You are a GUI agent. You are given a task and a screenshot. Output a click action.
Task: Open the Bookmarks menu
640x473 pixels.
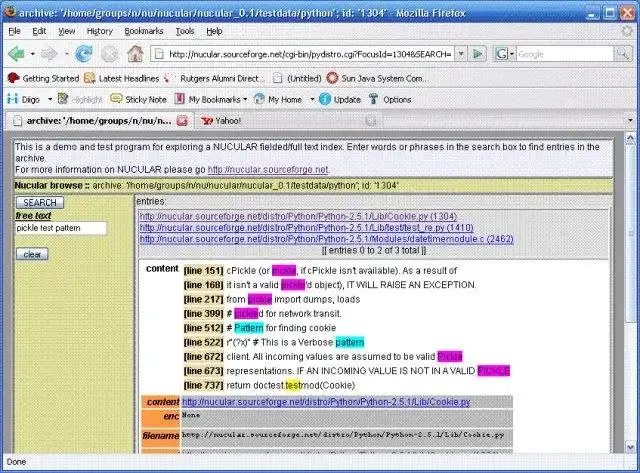pyautogui.click(x=144, y=31)
